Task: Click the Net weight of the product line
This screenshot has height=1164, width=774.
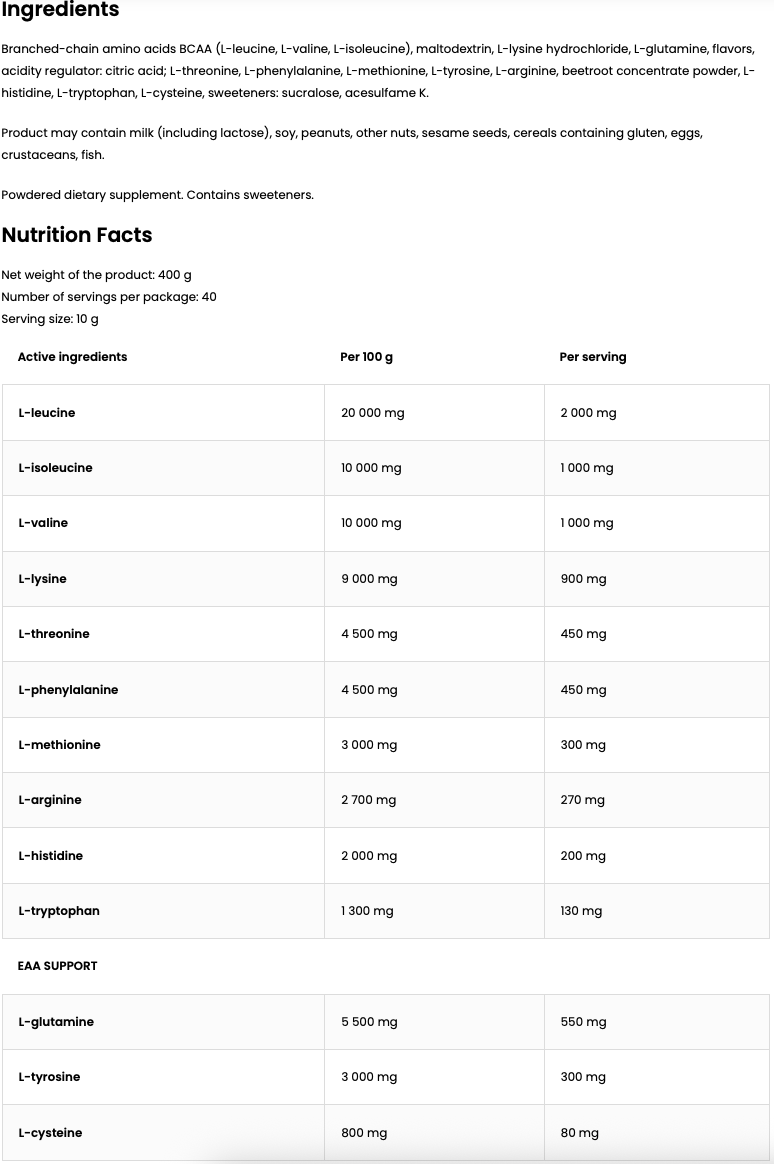Action: click(x=96, y=275)
